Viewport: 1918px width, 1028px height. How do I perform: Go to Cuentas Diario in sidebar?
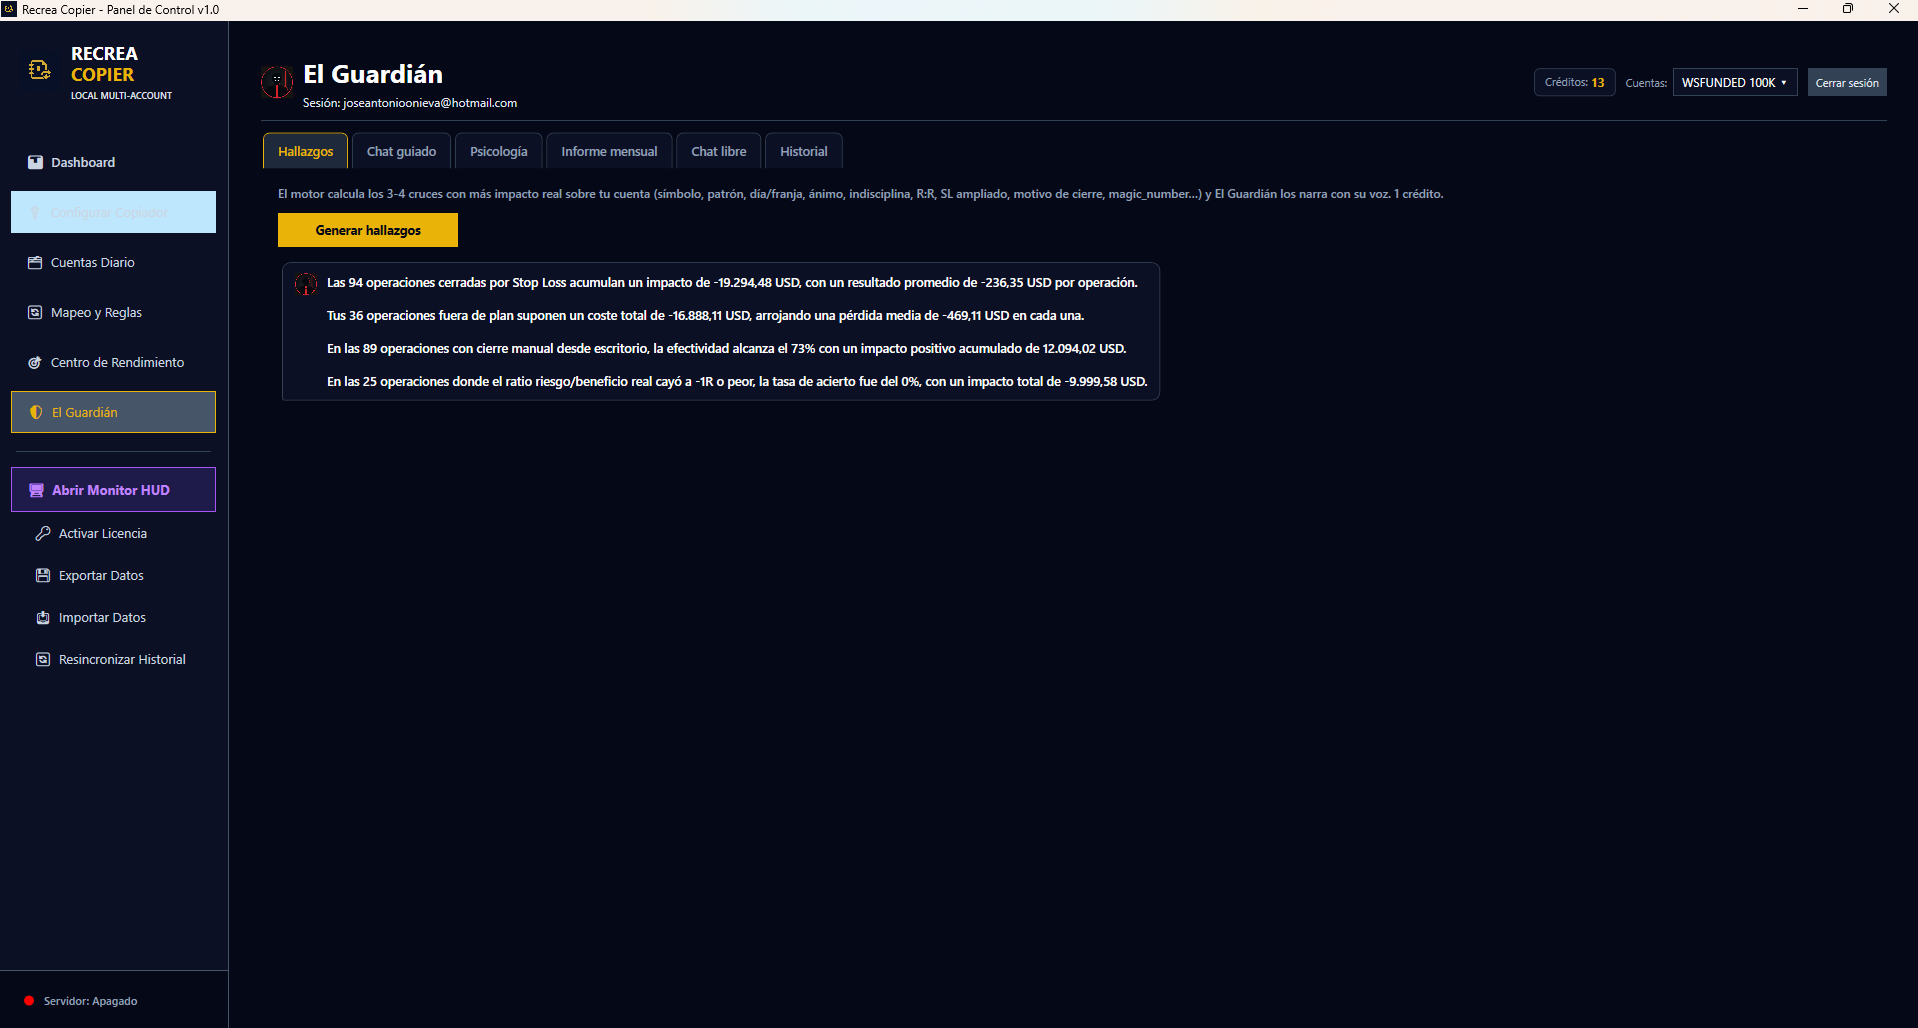pos(113,262)
